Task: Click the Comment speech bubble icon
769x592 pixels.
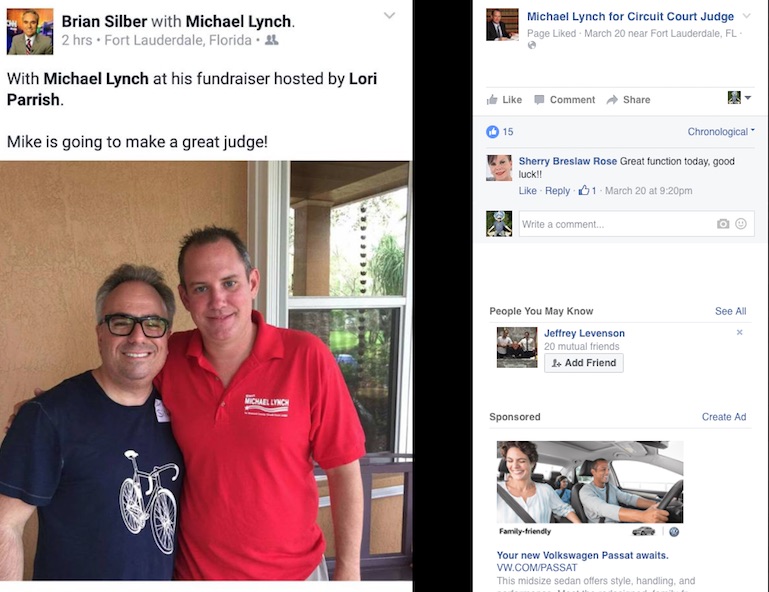Action: click(539, 100)
